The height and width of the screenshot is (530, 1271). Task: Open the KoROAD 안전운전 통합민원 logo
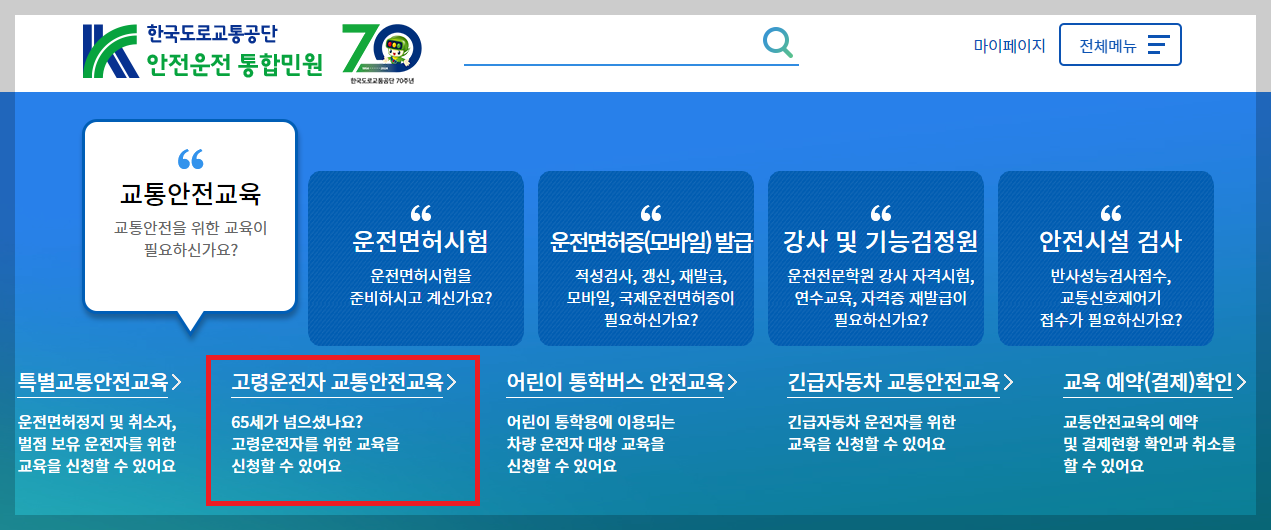point(205,50)
